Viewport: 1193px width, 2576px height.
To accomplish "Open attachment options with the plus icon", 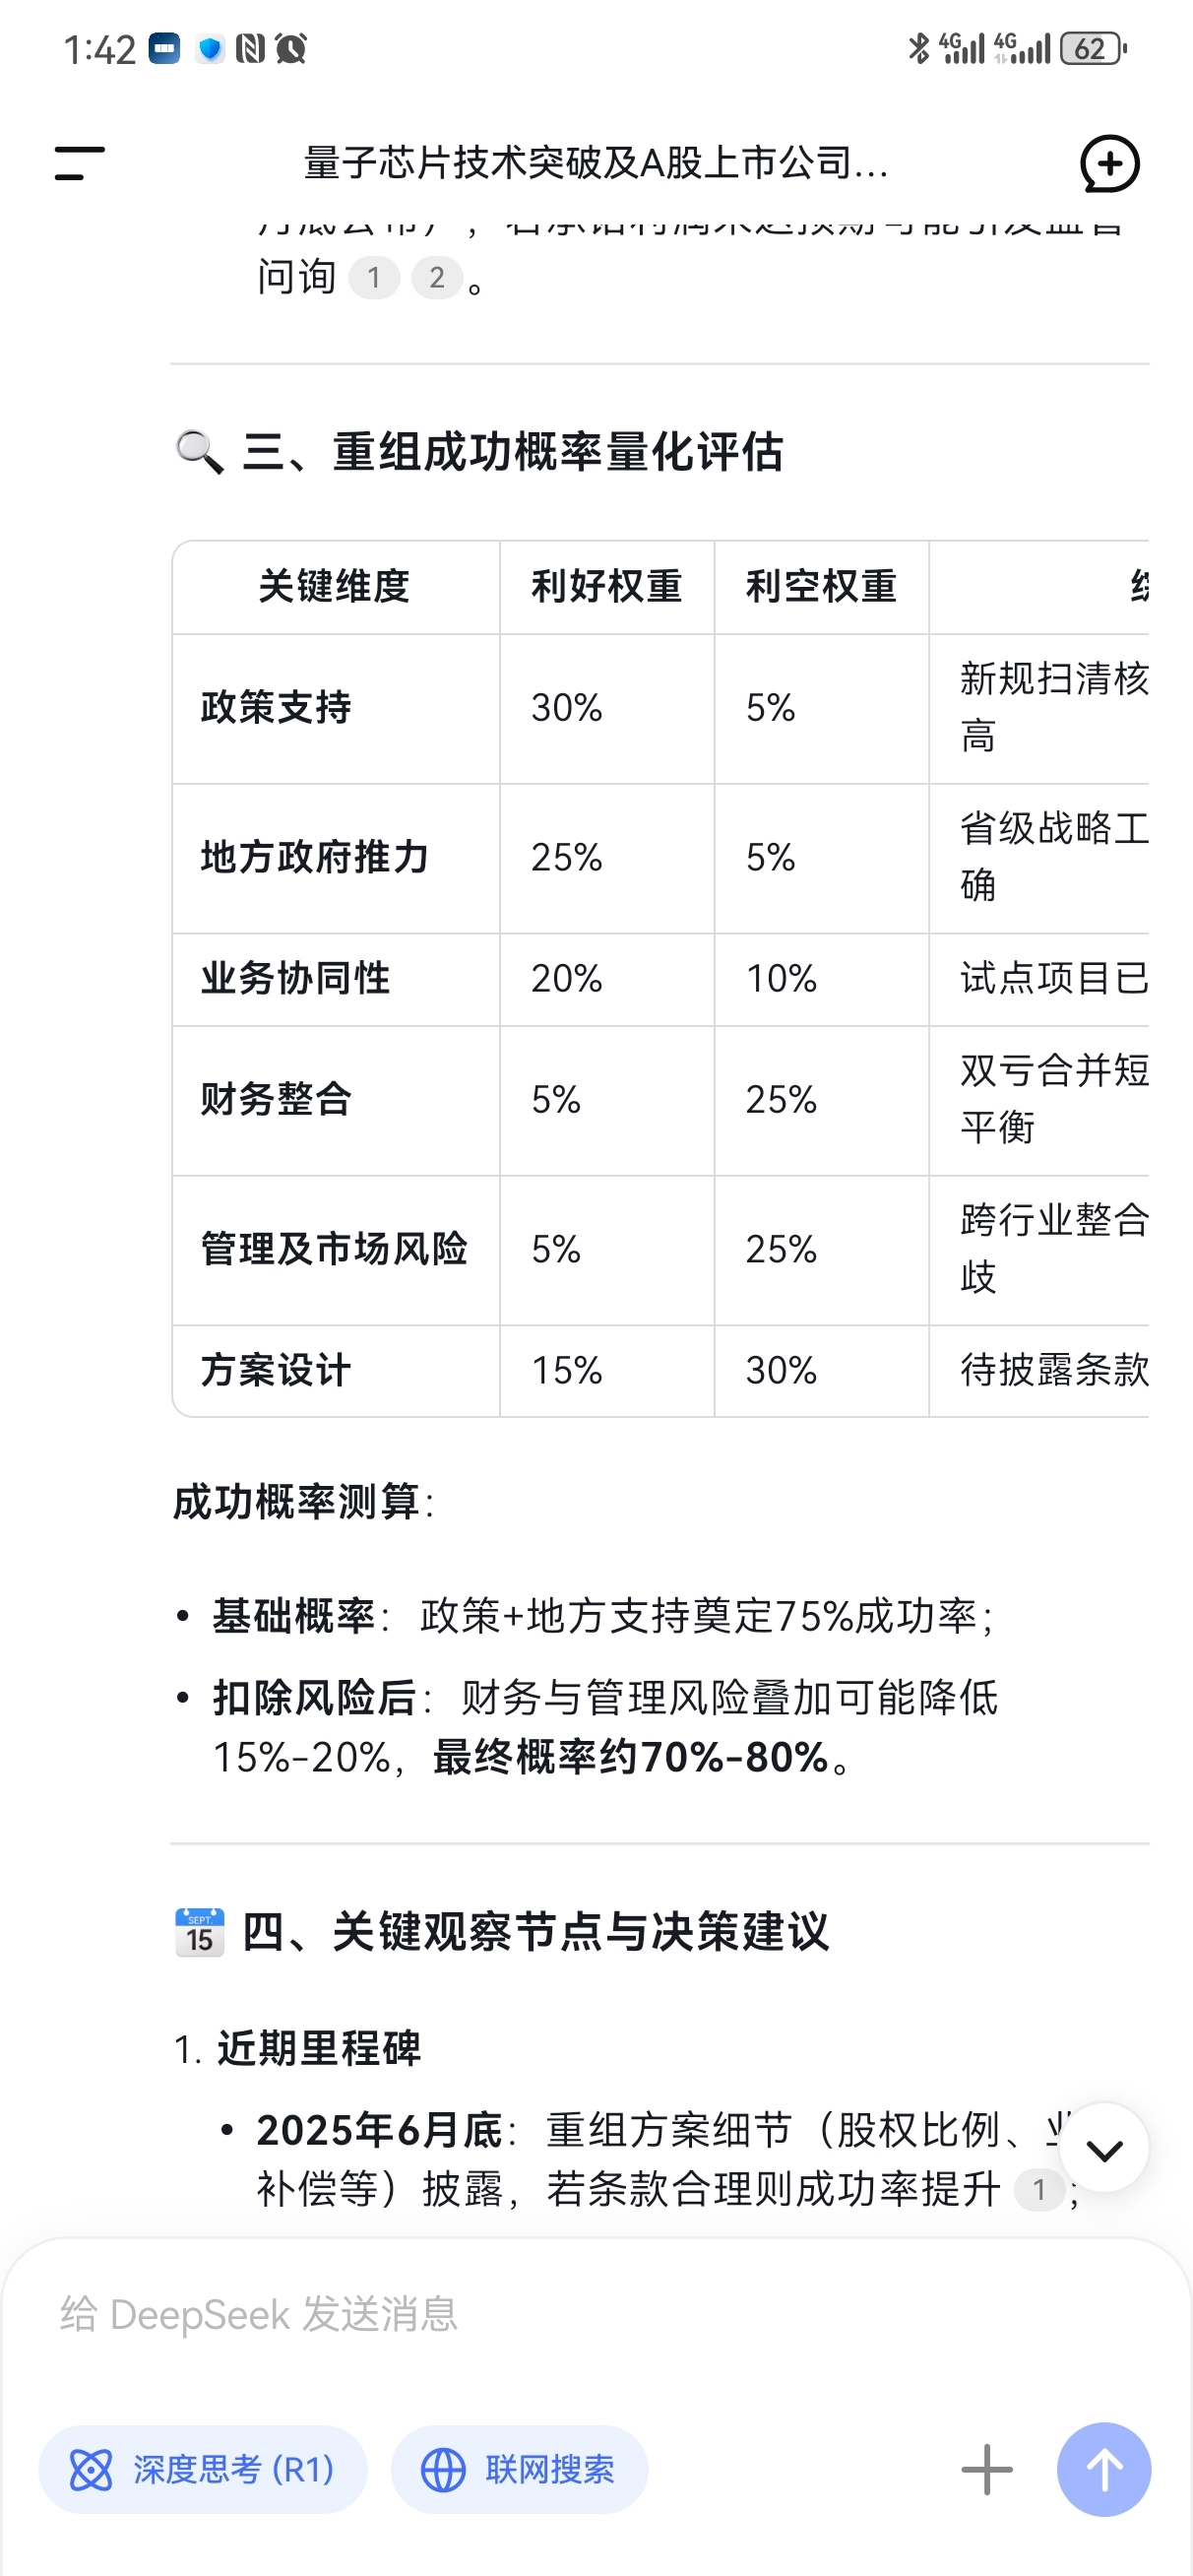I will click(987, 2469).
